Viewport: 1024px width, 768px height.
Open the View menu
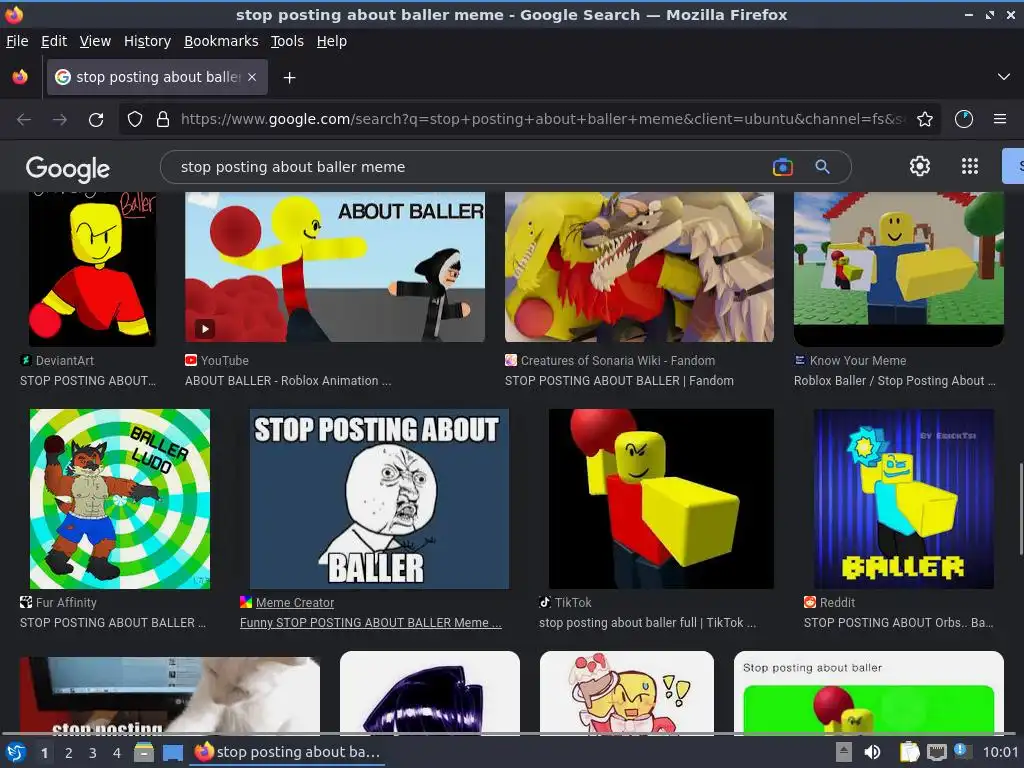(95, 41)
